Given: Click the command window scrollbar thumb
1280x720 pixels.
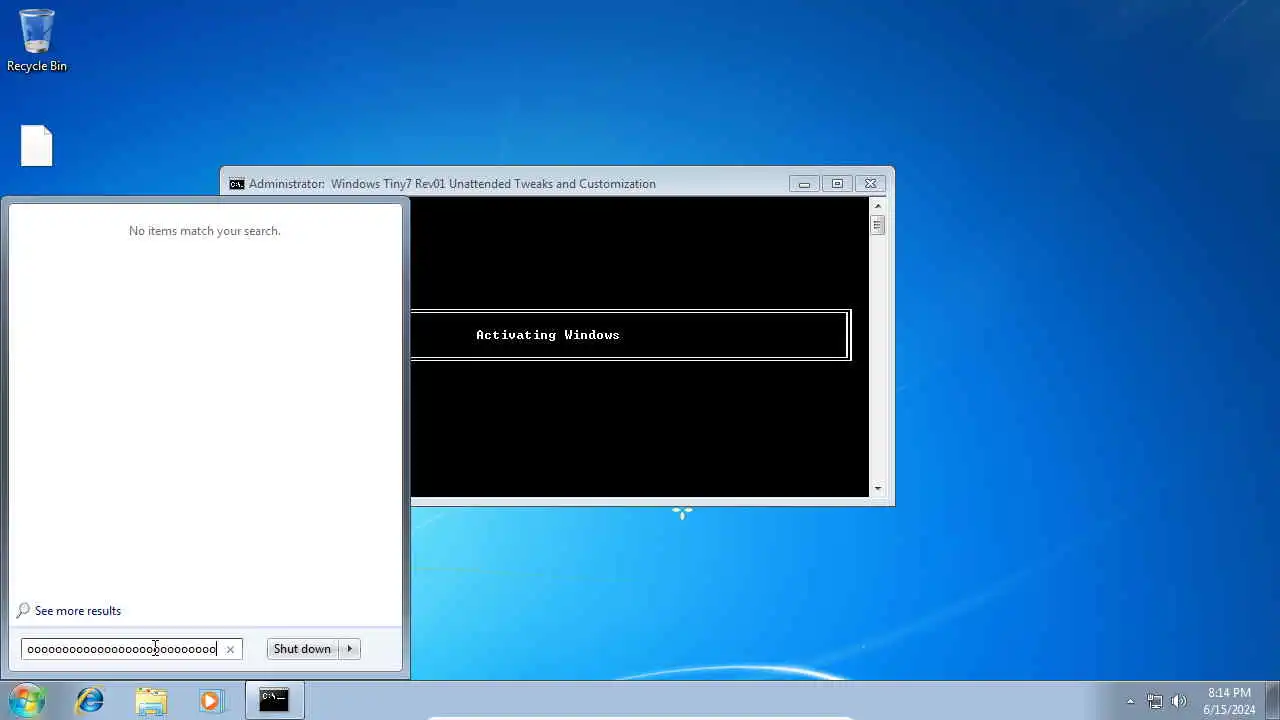Looking at the screenshot, I should tap(878, 225).
